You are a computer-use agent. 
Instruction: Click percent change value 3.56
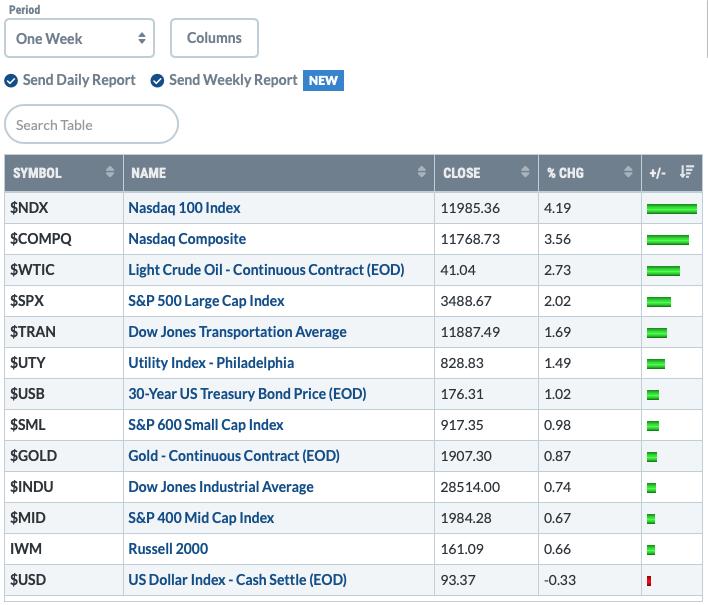[557, 239]
